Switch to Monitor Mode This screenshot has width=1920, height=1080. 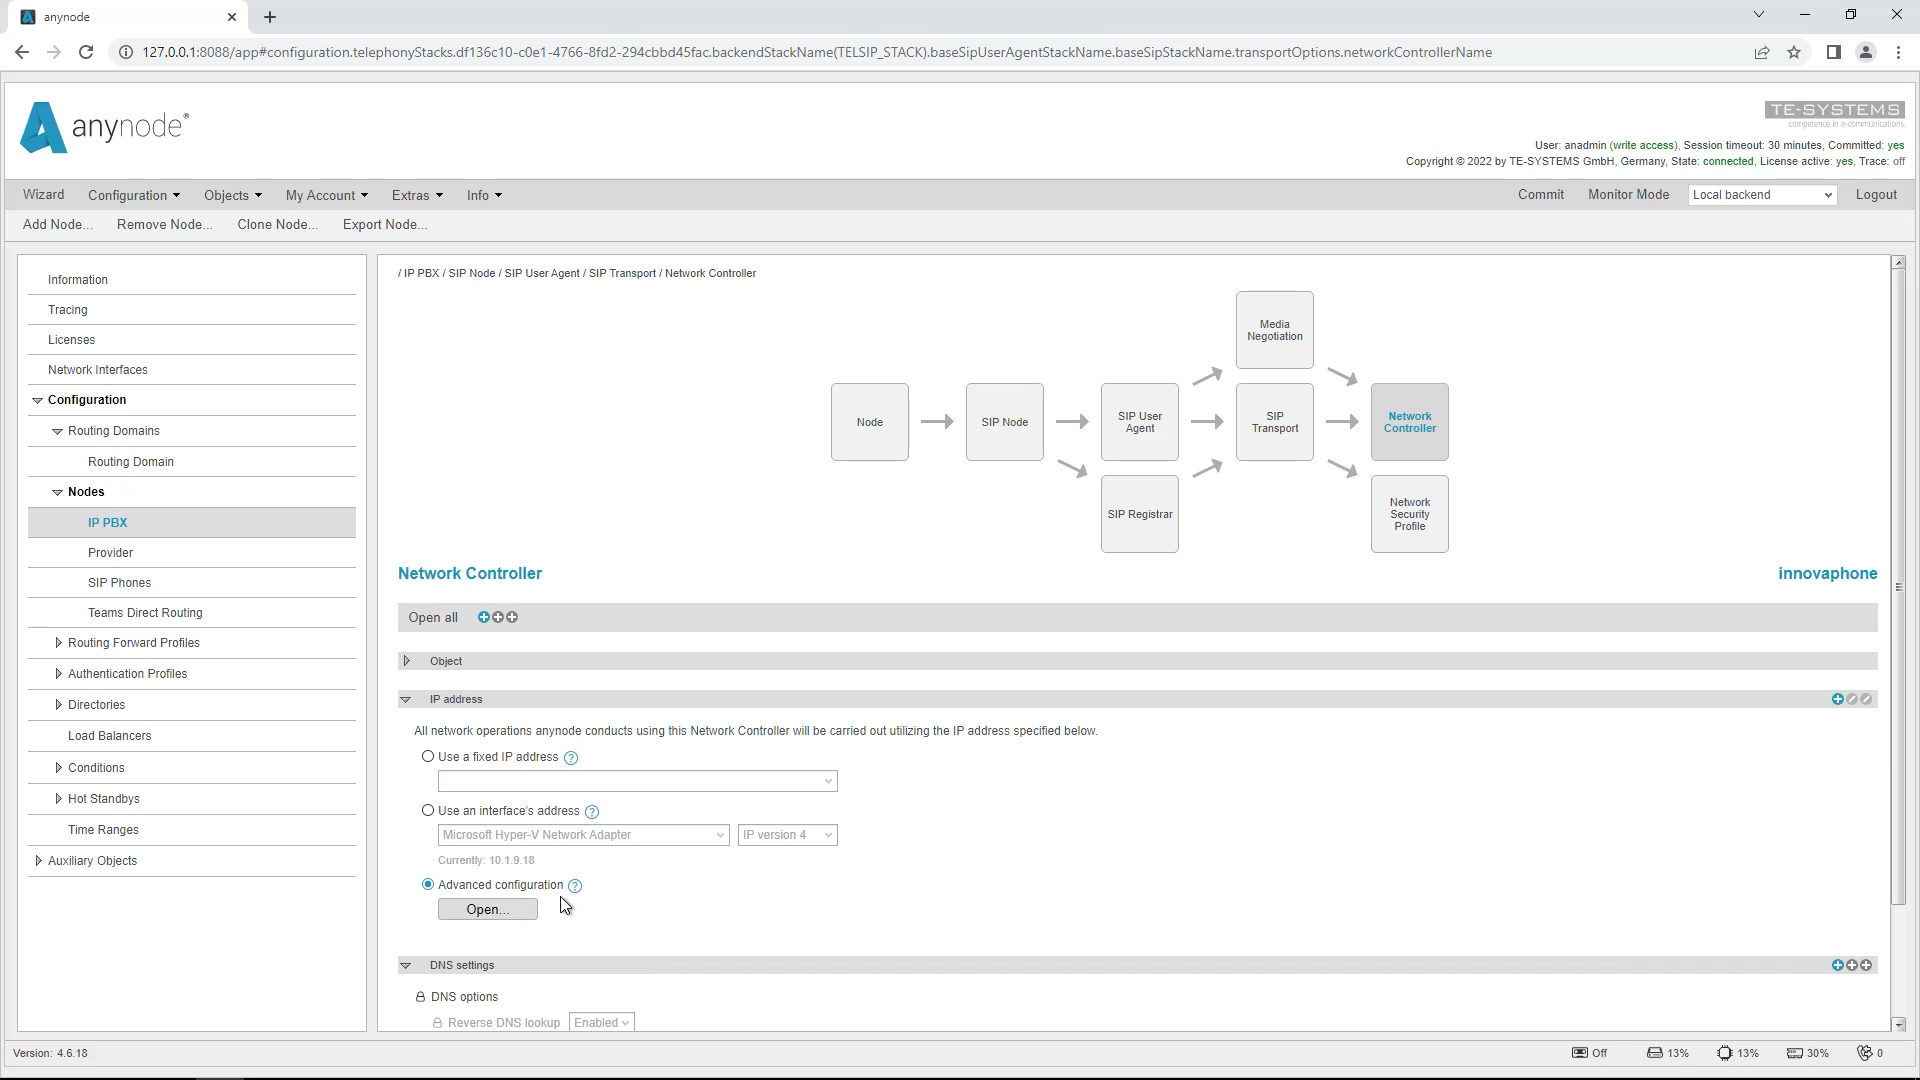[1629, 195]
